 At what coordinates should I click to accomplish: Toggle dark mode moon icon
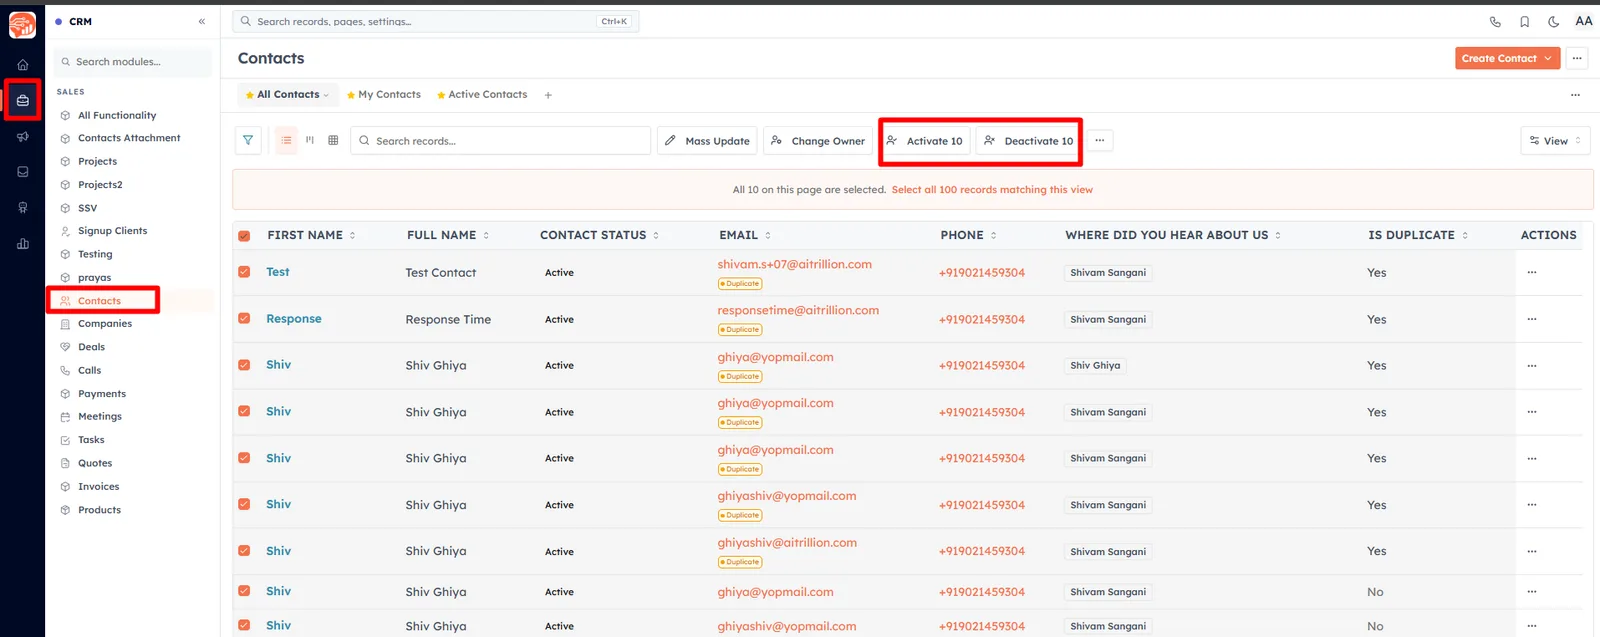(1553, 21)
